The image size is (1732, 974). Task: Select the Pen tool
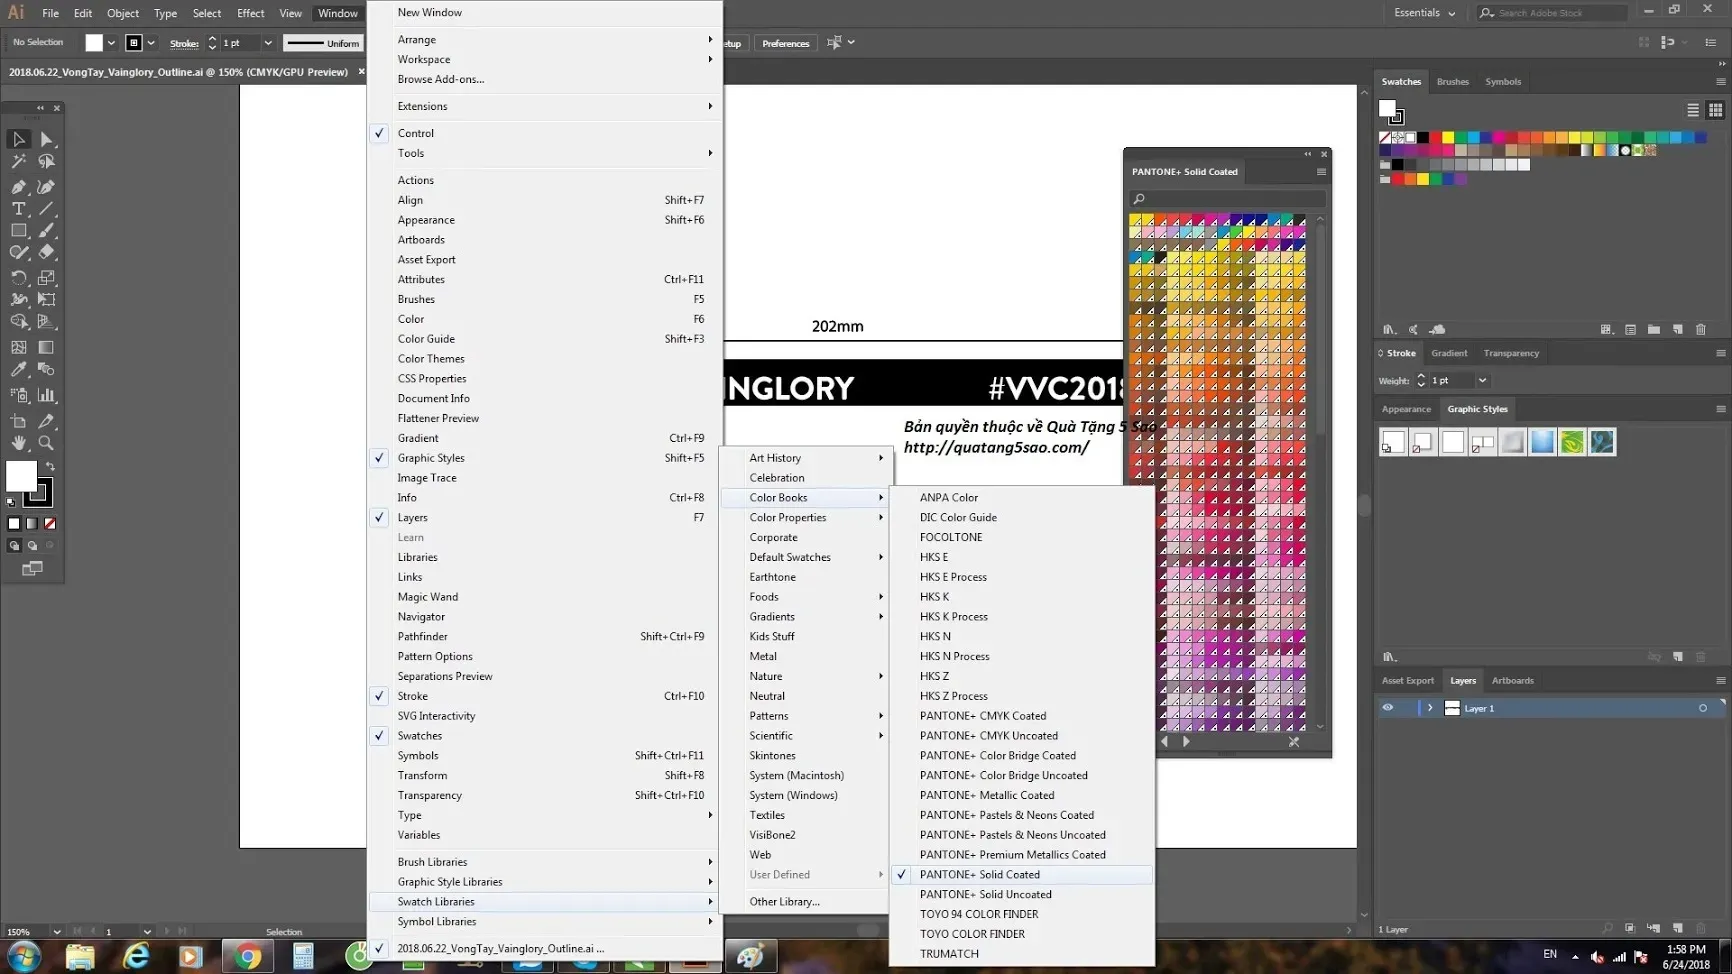(x=18, y=187)
